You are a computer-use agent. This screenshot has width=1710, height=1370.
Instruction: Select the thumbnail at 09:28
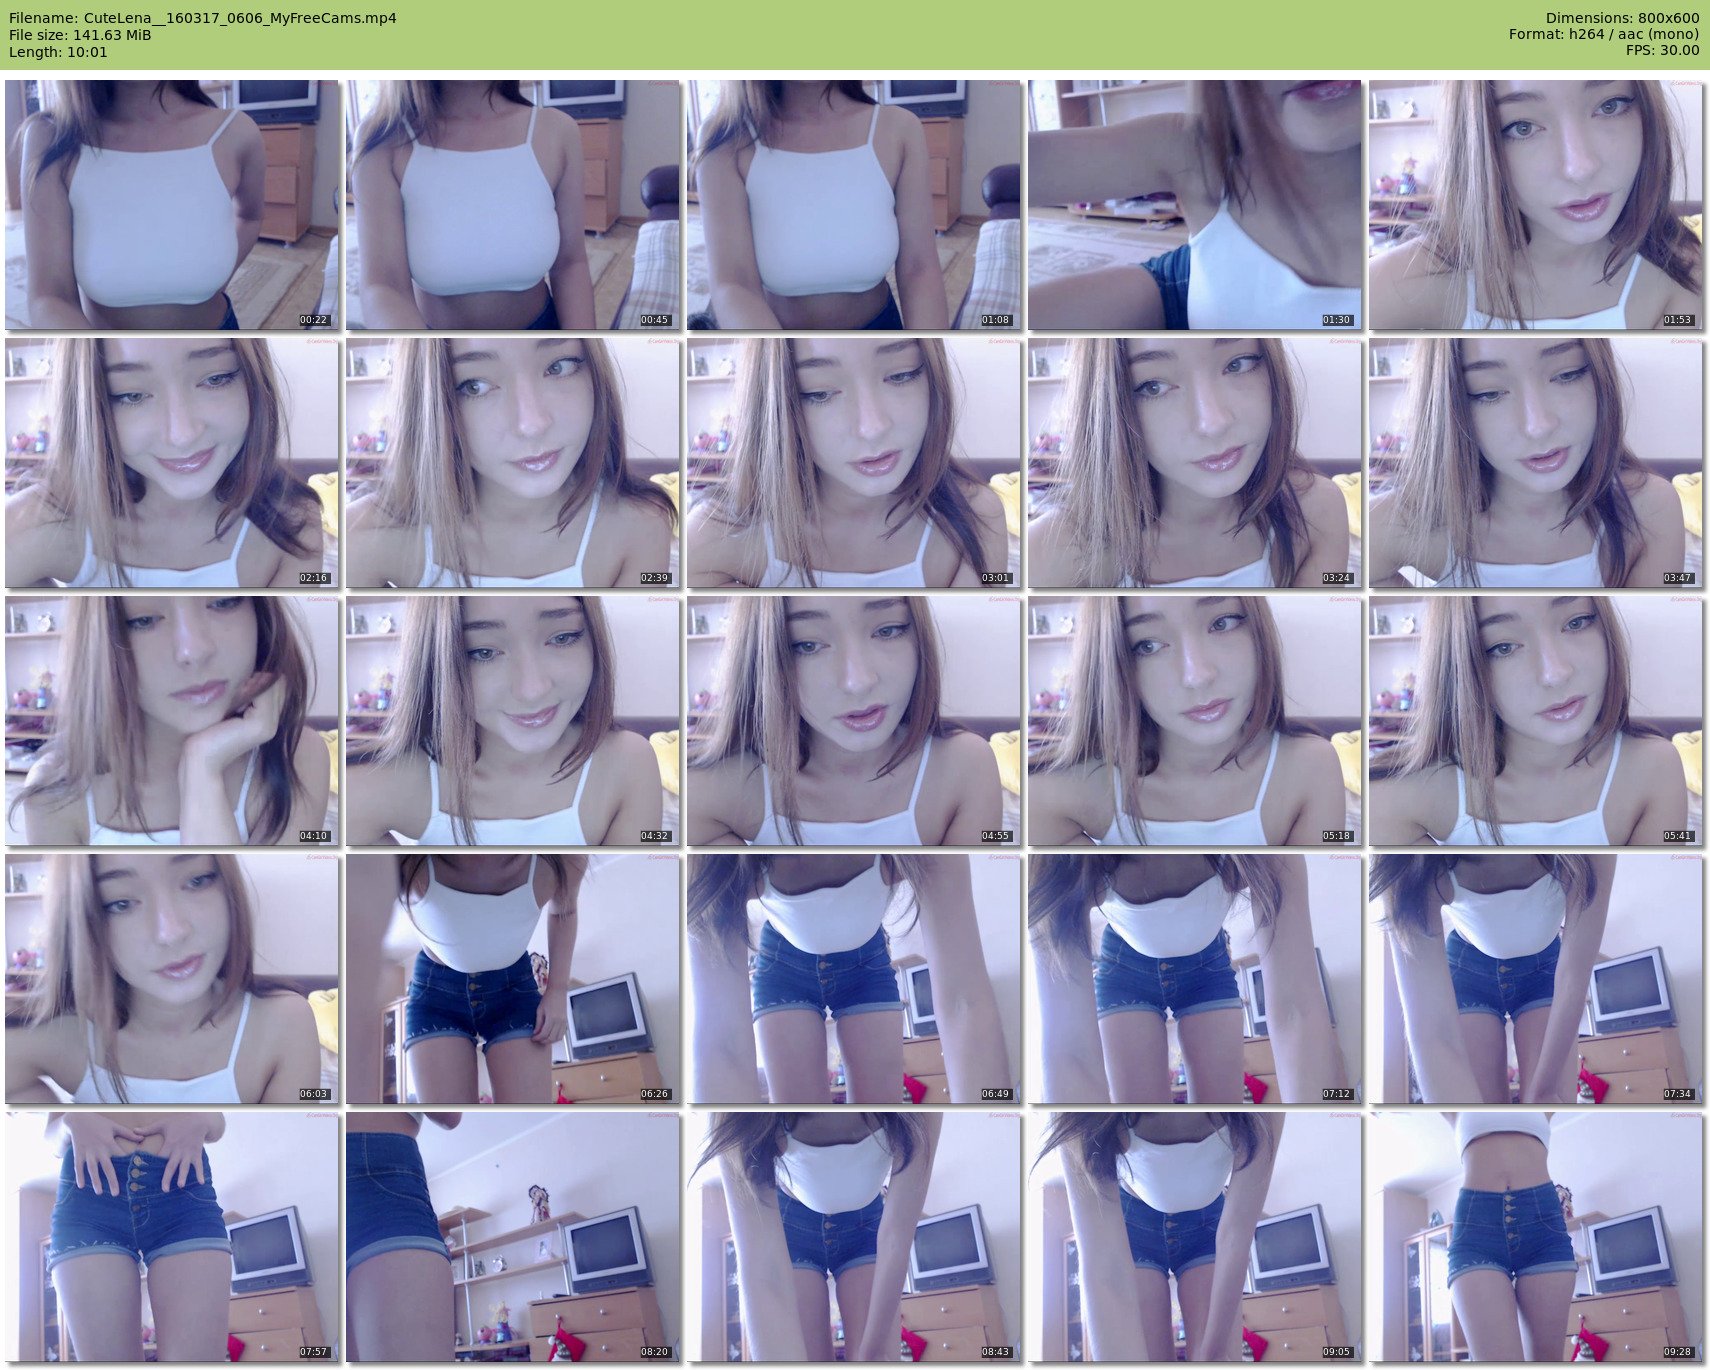1535,1237
